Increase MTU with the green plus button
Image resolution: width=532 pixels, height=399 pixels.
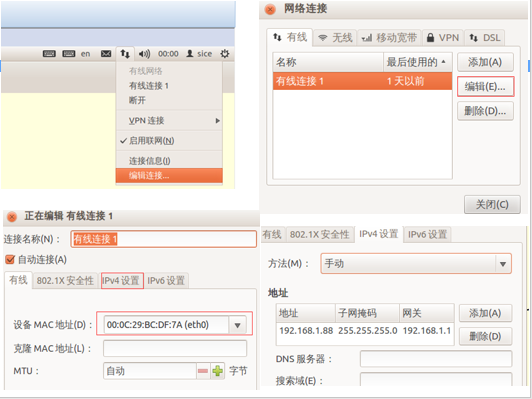217,371
